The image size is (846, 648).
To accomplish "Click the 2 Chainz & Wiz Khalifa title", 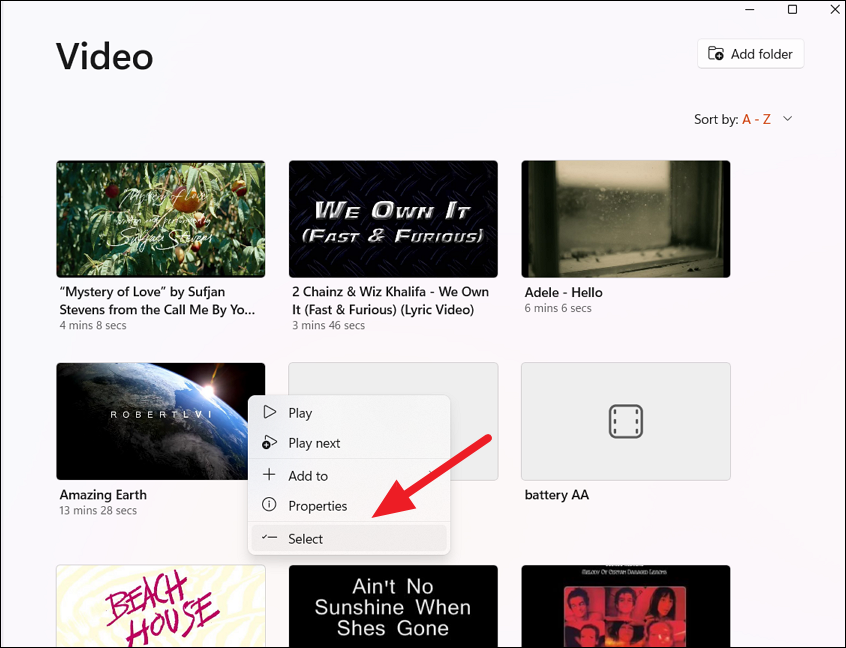I will coord(391,301).
